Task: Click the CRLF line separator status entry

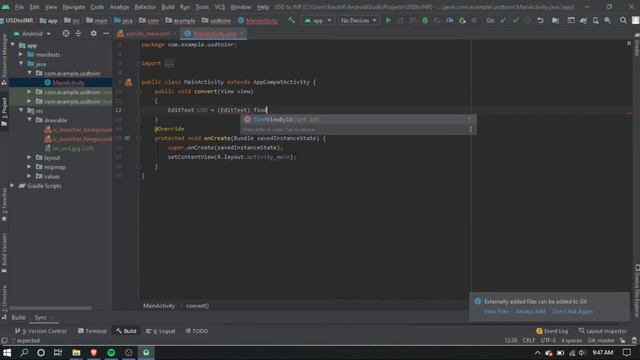Action: pos(529,340)
